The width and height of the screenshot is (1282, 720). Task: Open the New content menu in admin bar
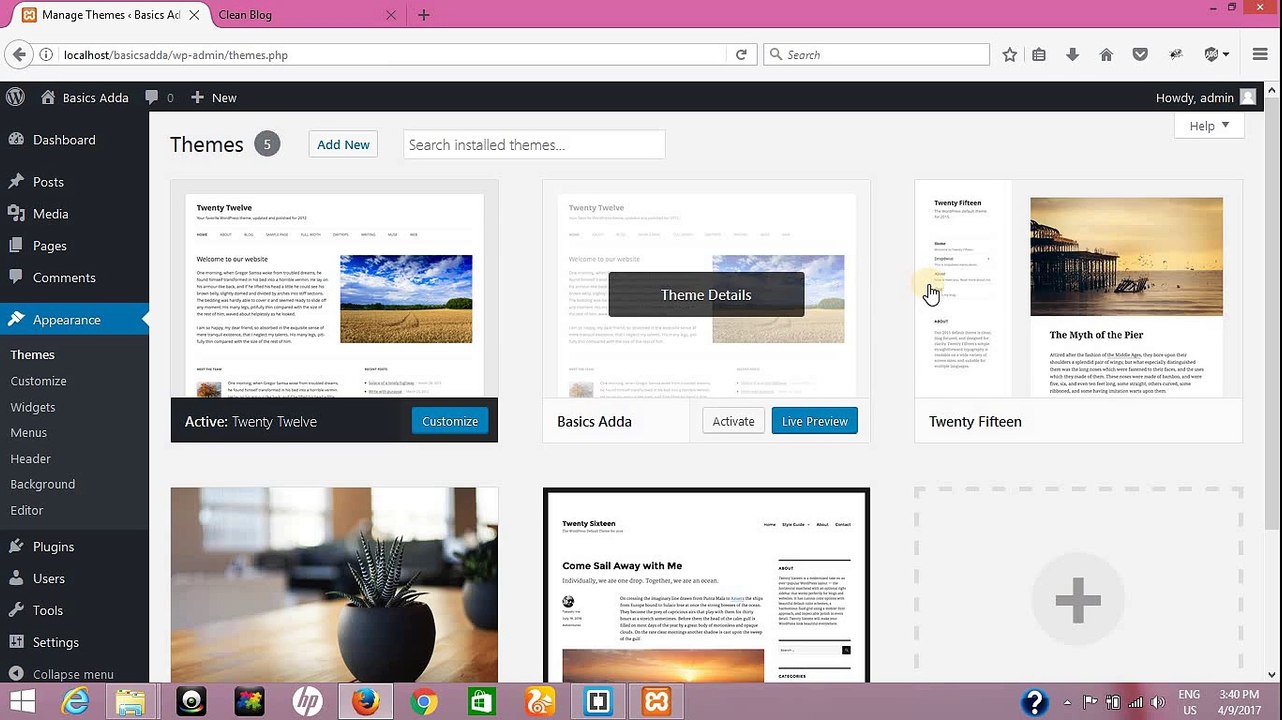pos(213,97)
